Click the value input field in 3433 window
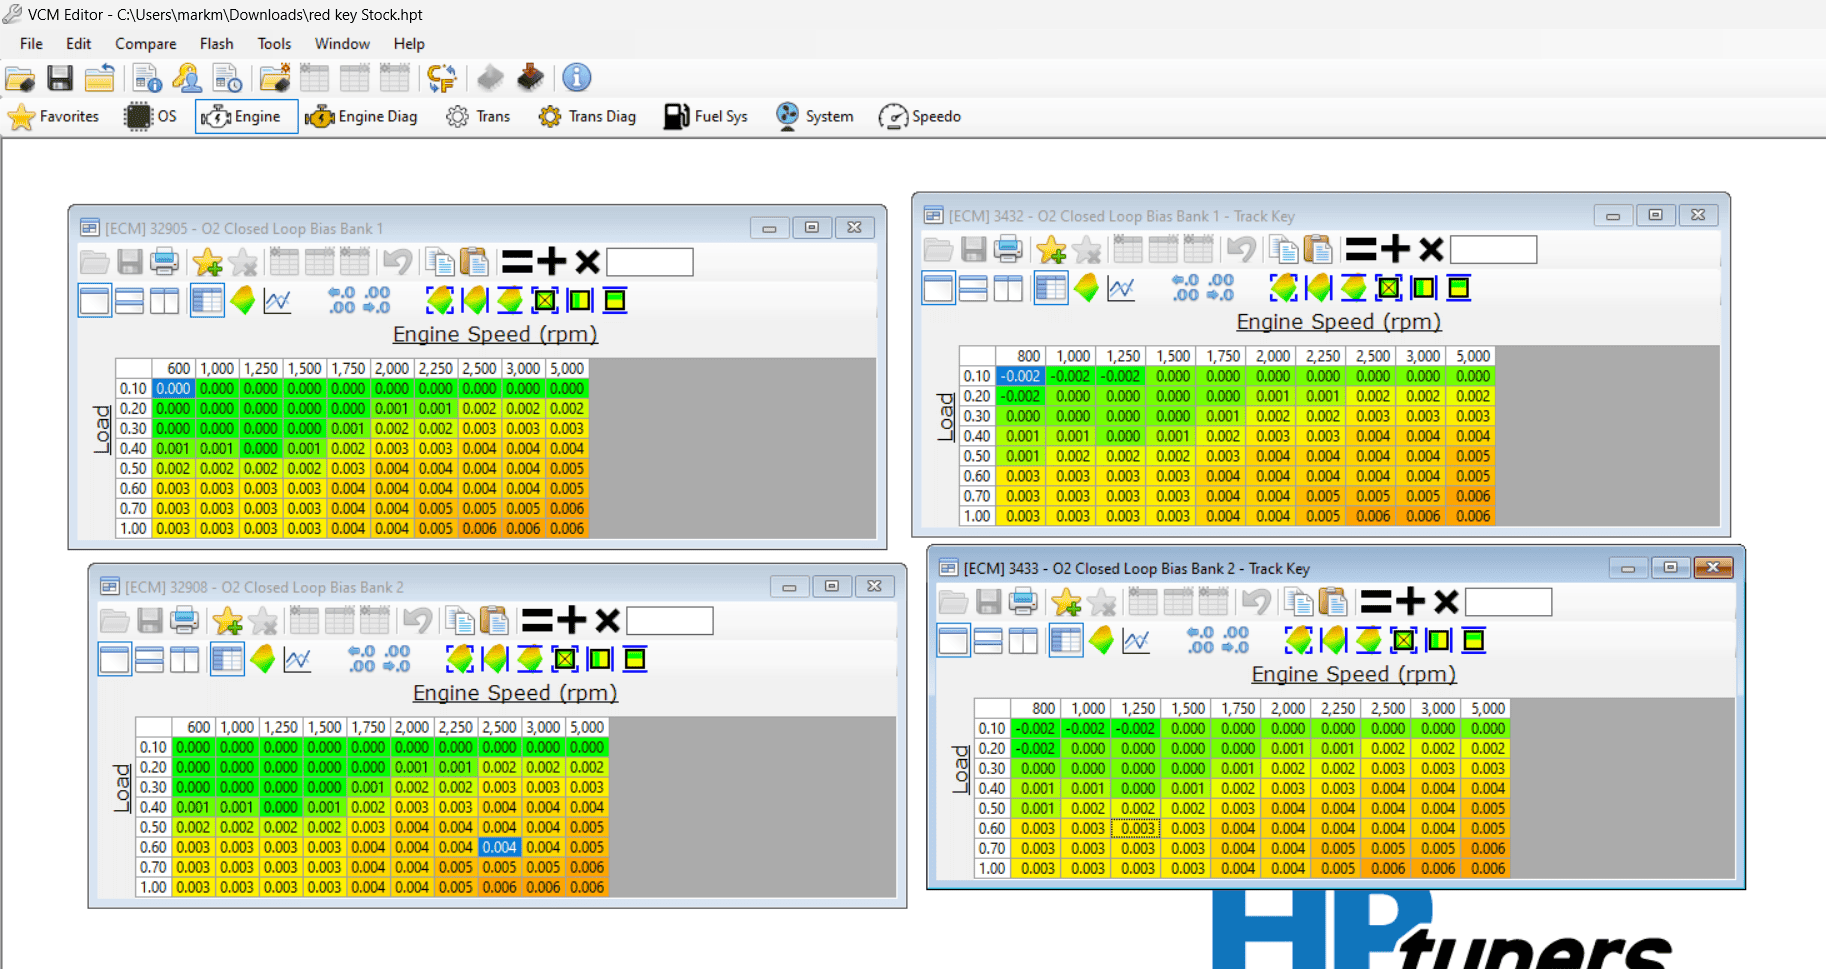The width and height of the screenshot is (1826, 969). click(1508, 602)
